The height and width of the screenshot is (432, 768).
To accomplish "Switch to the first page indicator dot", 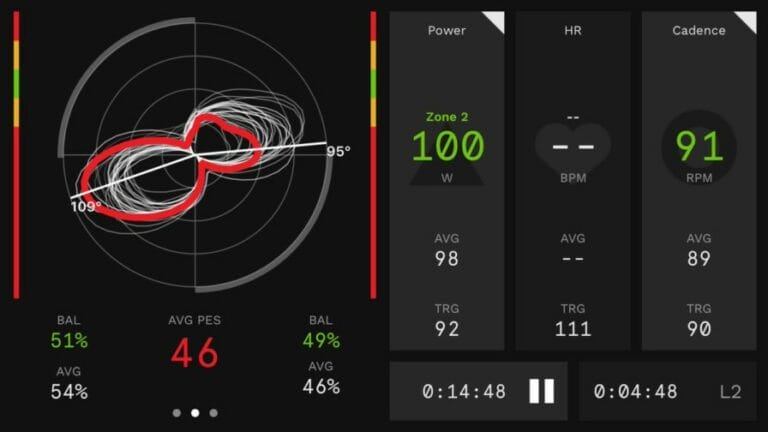I will tap(177, 412).
